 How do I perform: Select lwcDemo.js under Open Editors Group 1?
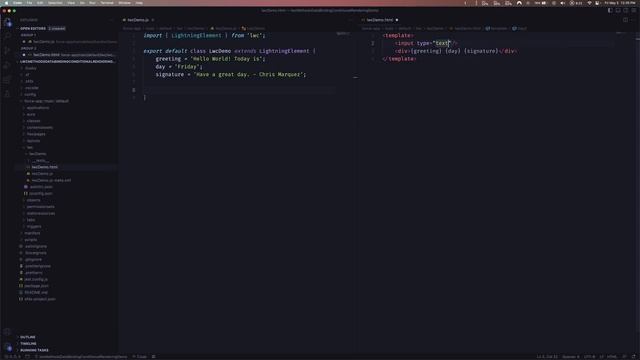pos(44,42)
